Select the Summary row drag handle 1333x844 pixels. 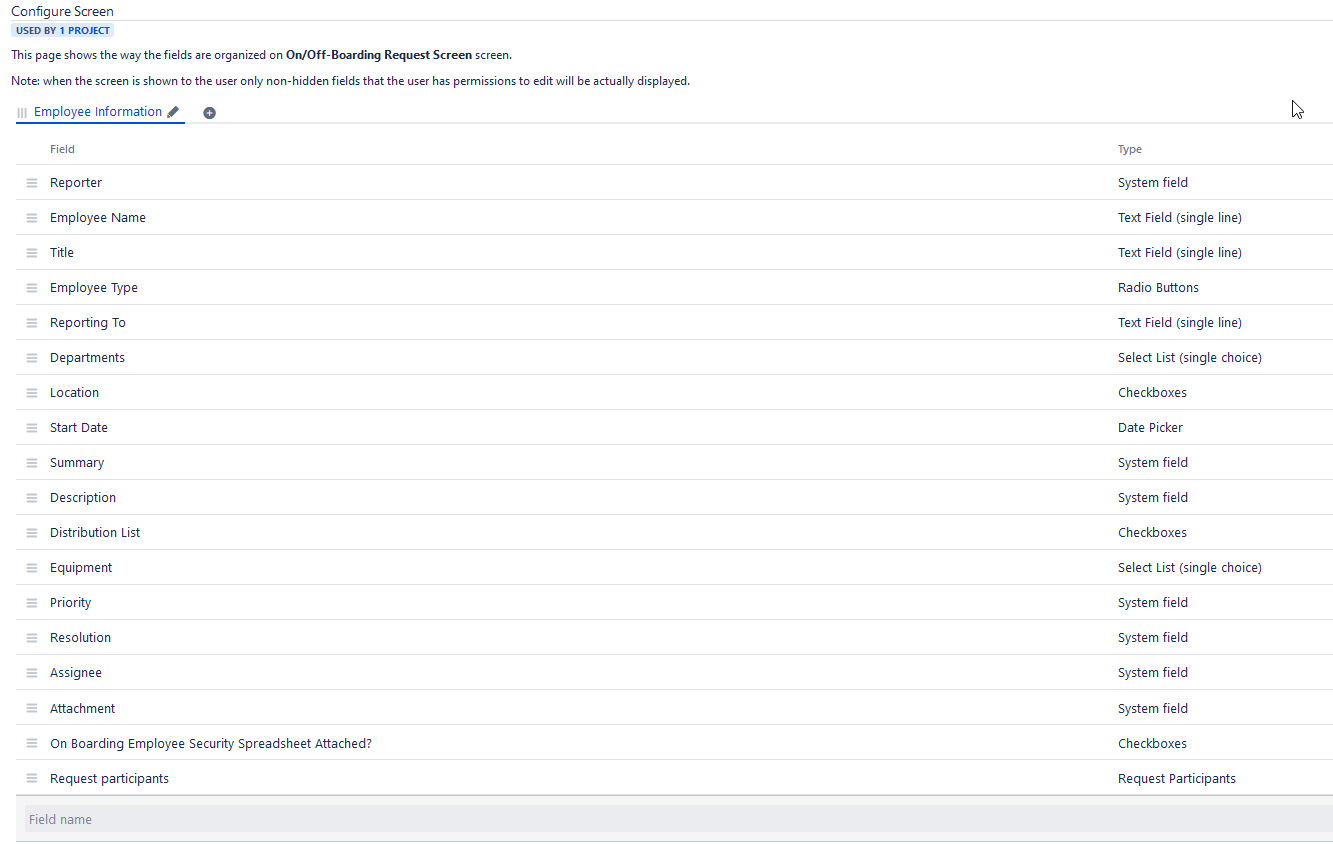[32, 463]
